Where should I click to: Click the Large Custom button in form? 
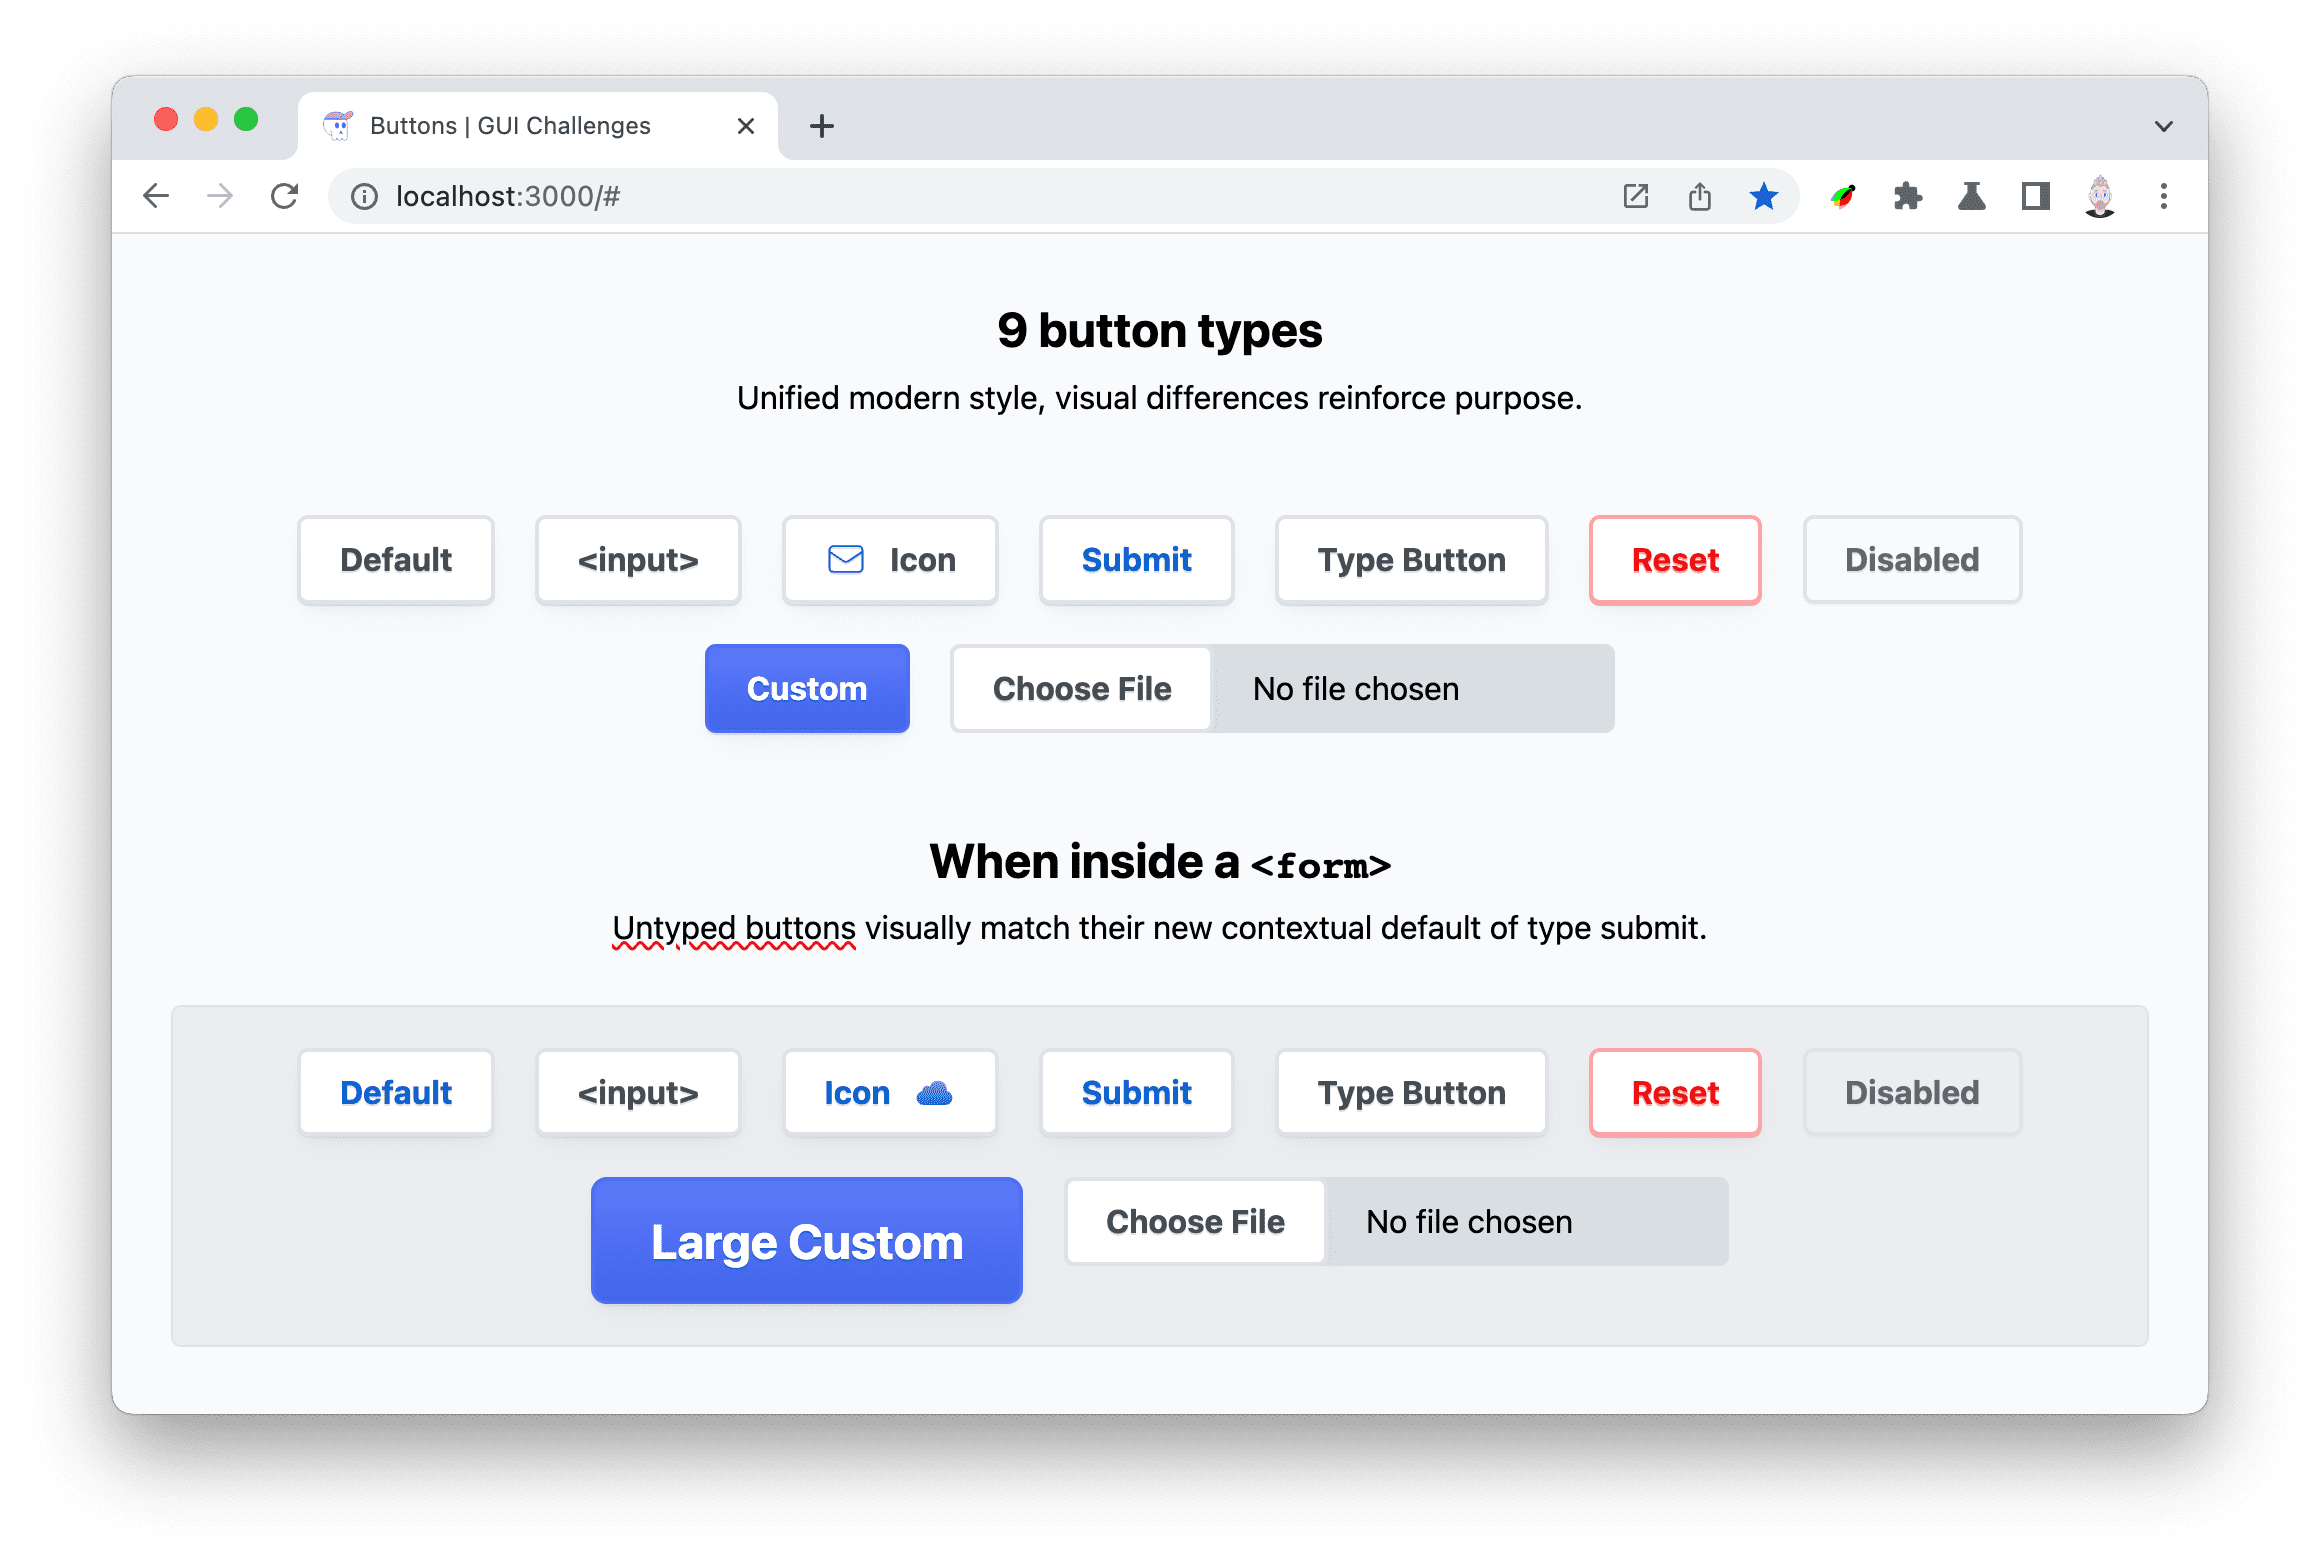pyautogui.click(x=807, y=1243)
